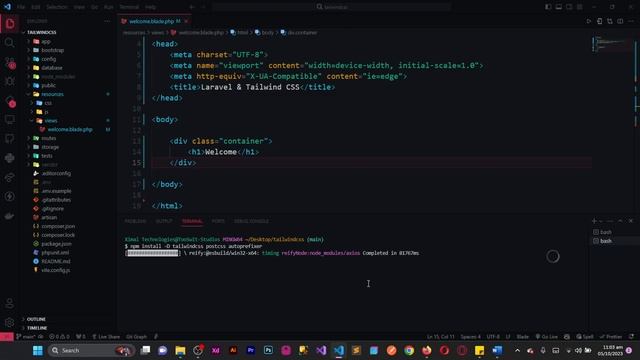Image resolution: width=640 pixels, height=360 pixels.
Task: Open Thunder Client lightning icon in activity bar
Action: coord(10,197)
